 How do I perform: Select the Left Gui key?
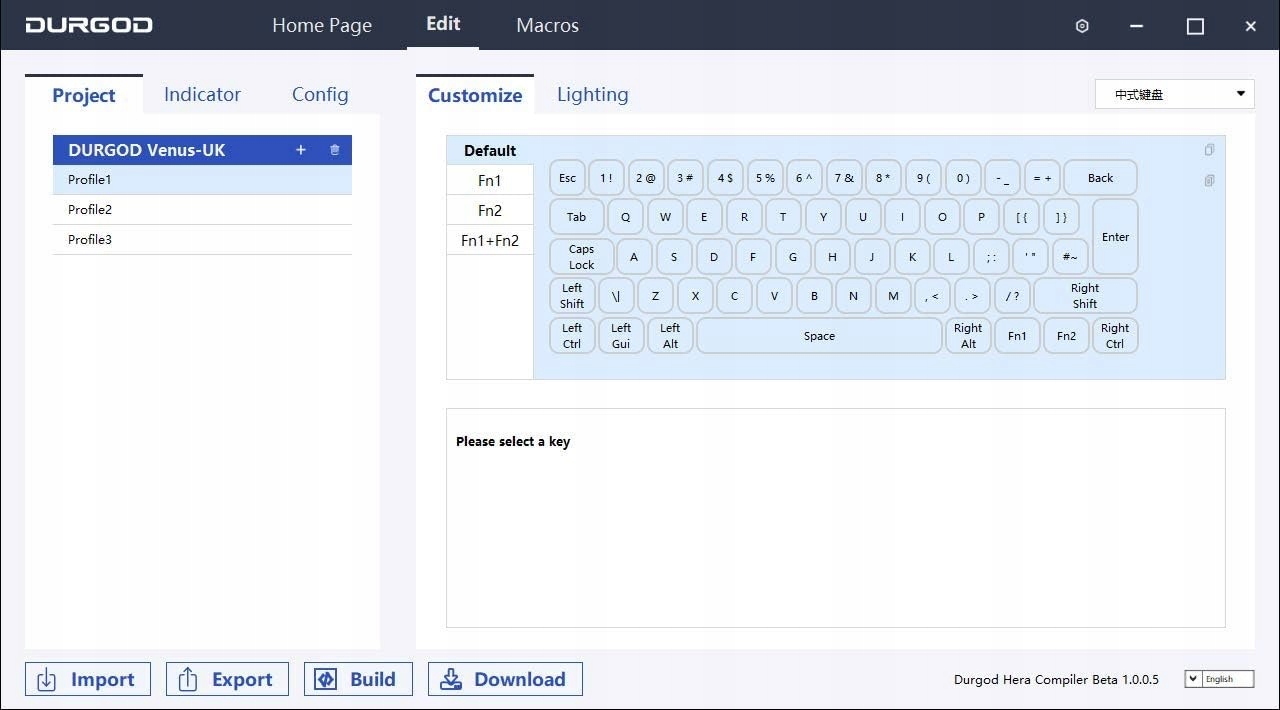621,336
